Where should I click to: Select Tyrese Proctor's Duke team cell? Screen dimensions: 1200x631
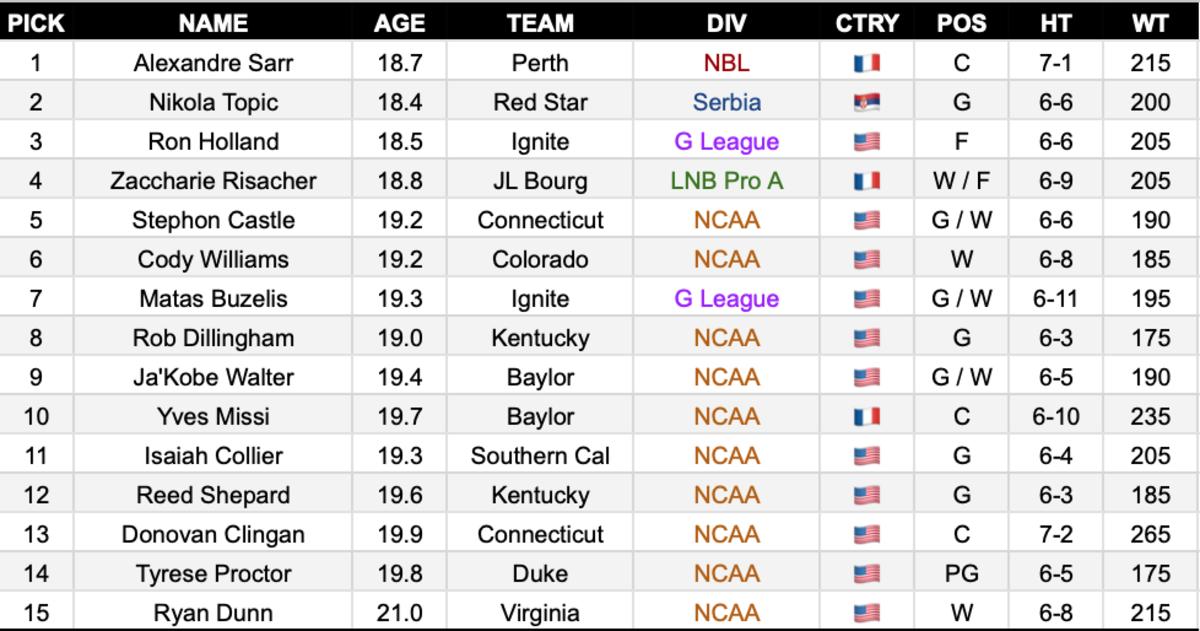pos(540,574)
